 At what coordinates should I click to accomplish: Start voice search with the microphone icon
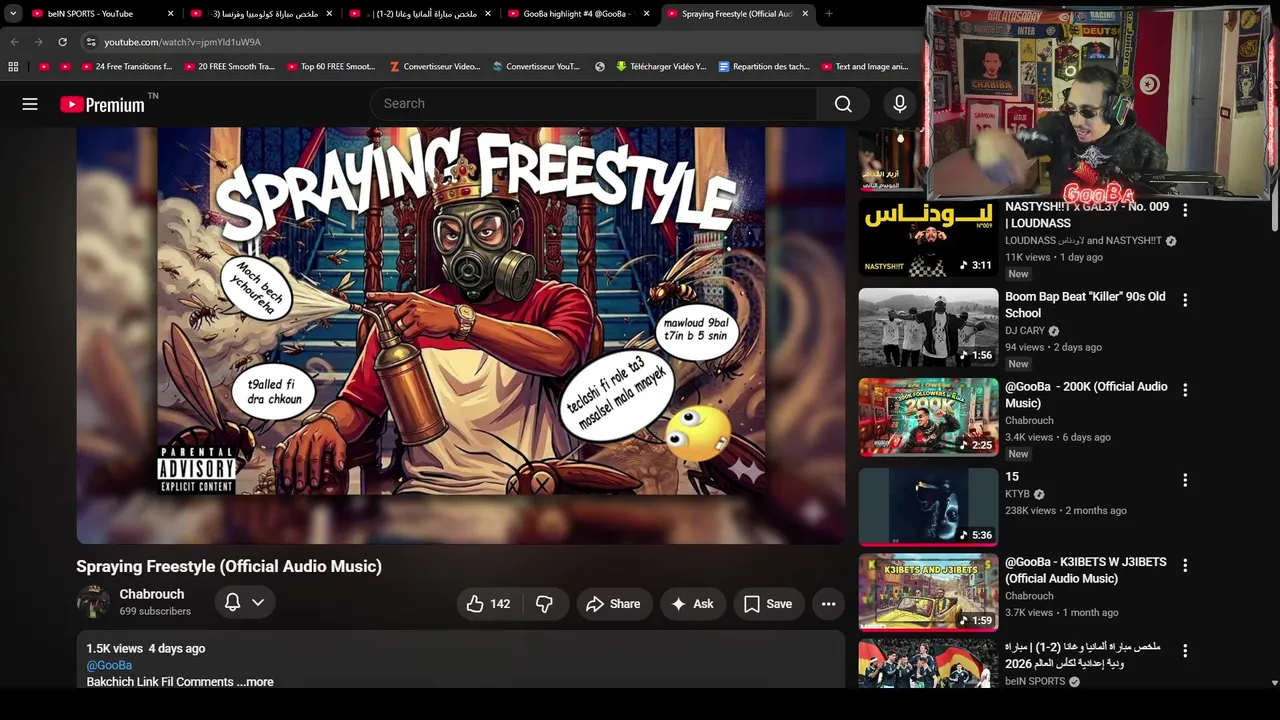tap(900, 104)
